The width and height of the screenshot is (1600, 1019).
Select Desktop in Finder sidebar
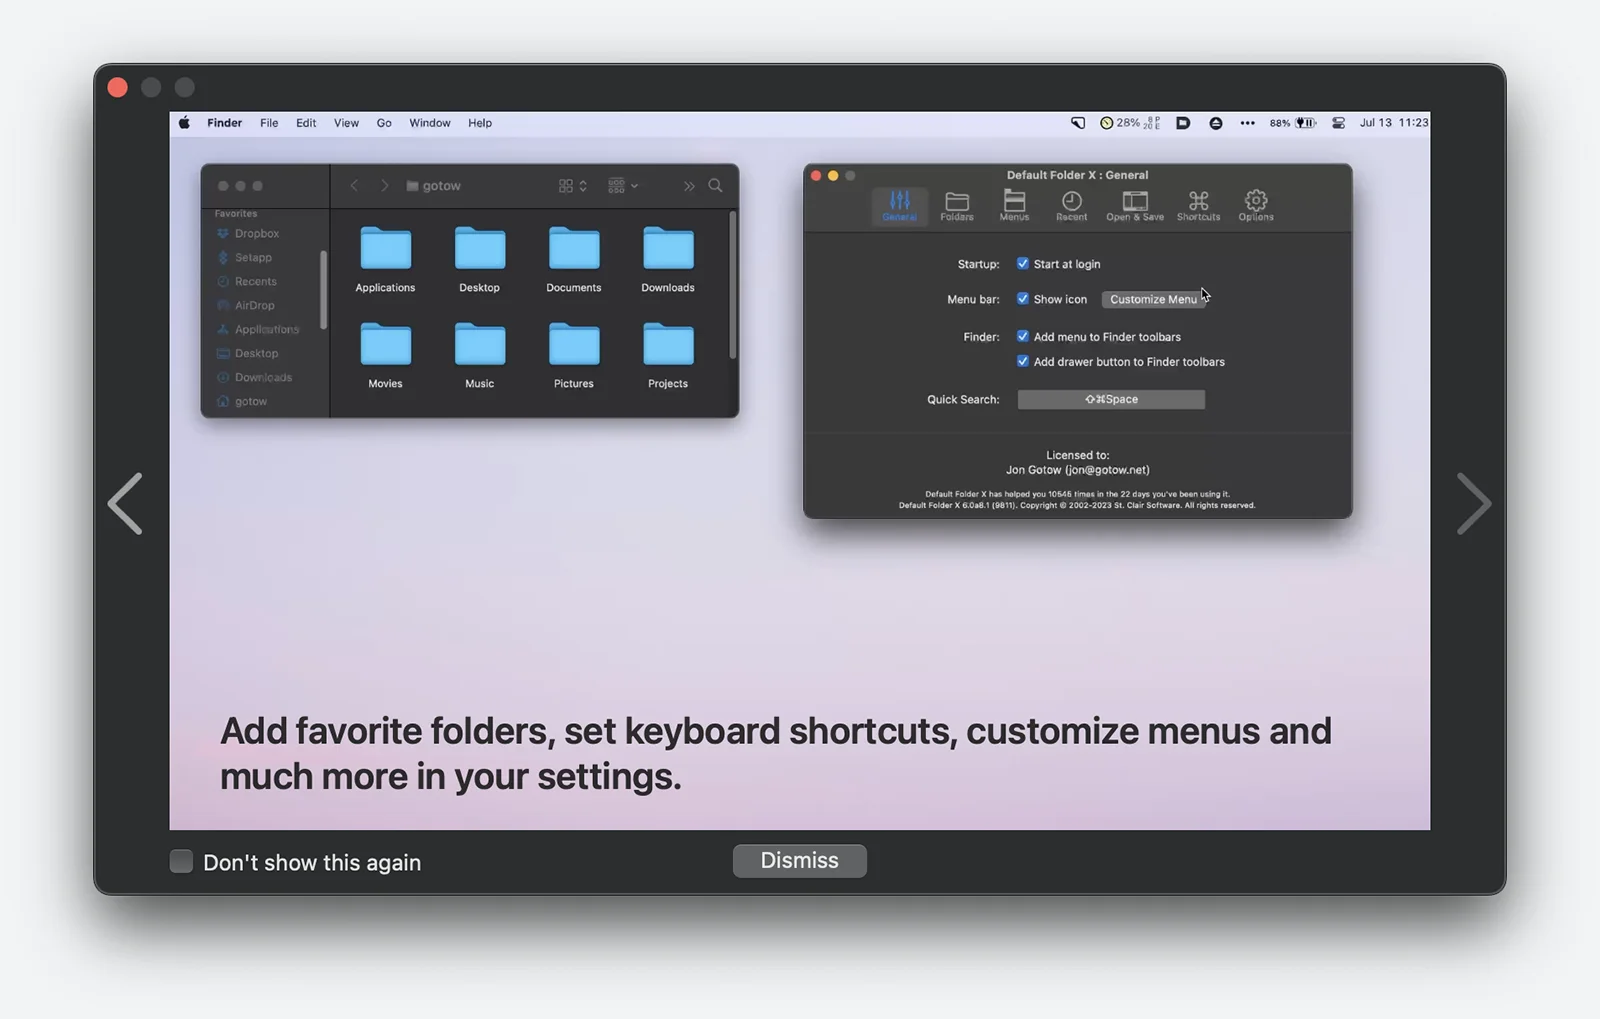[x=248, y=353]
